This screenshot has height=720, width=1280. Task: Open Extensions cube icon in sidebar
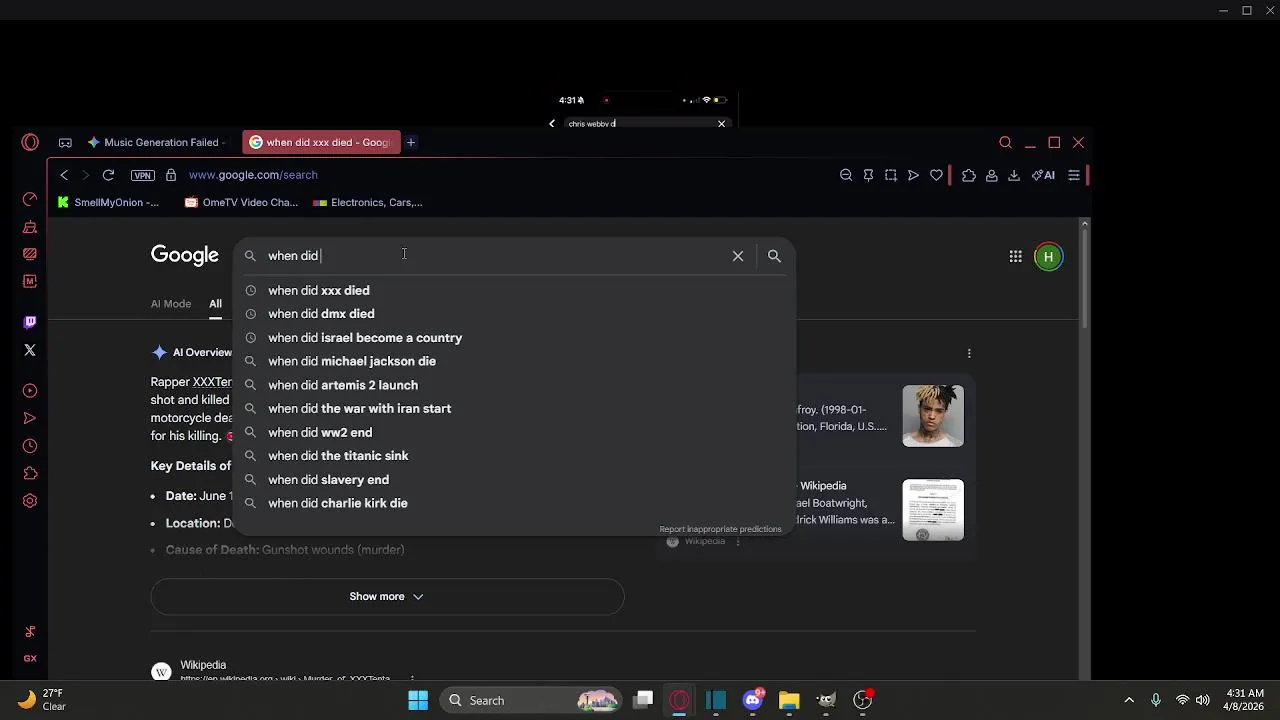(x=30, y=473)
